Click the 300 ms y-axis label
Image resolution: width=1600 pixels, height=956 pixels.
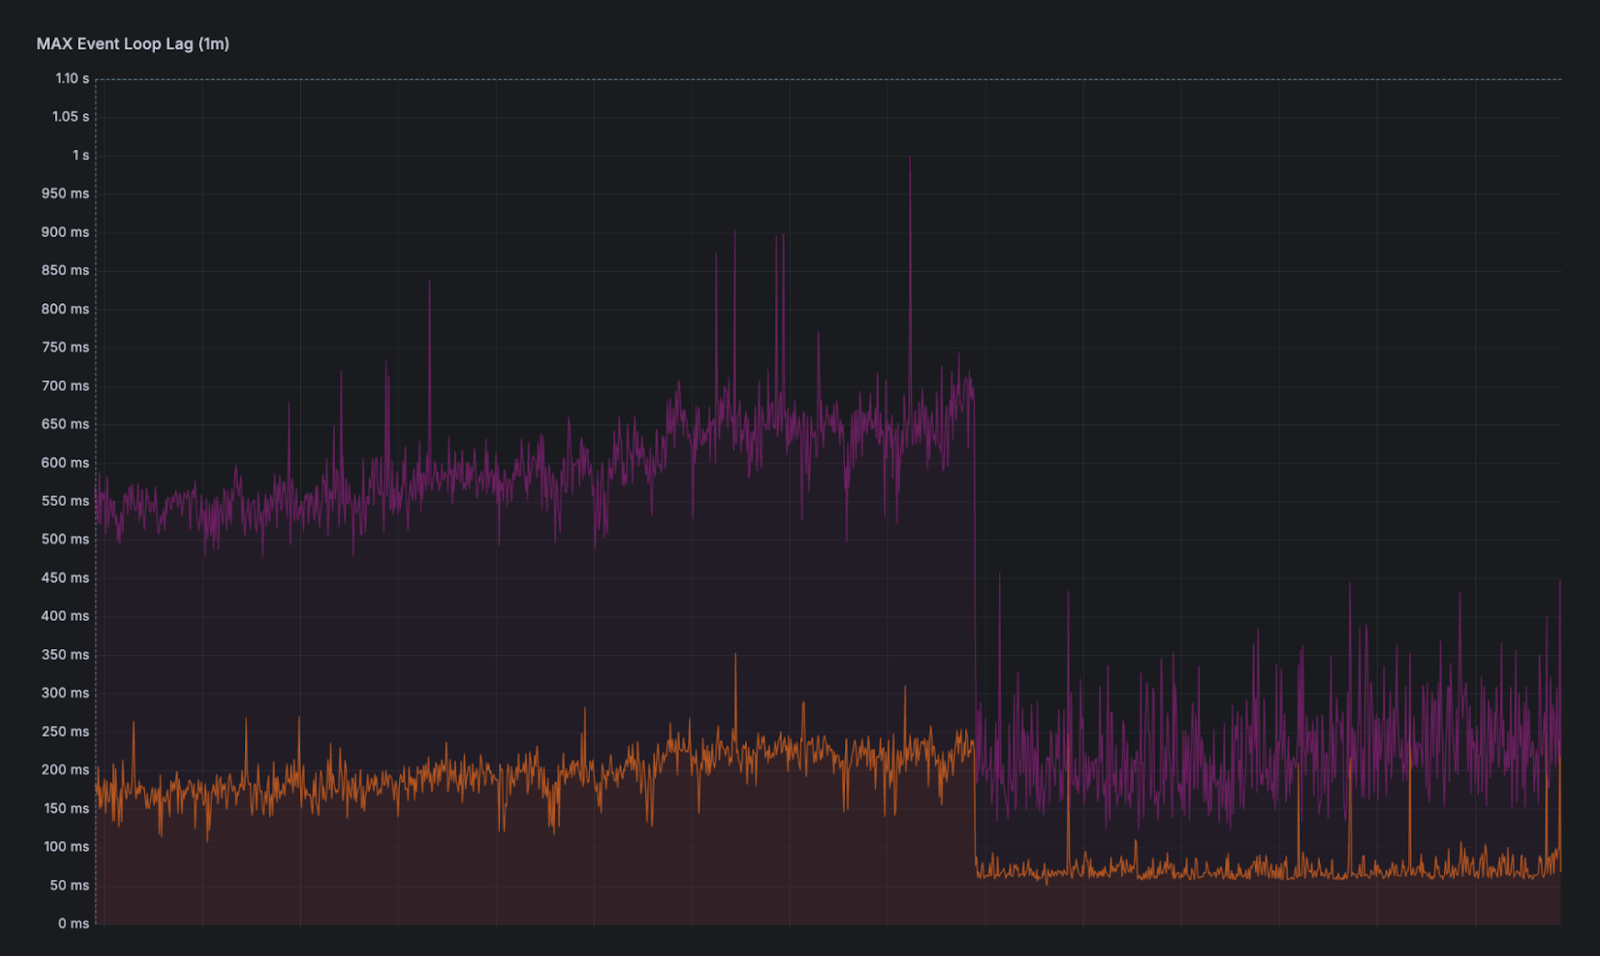pos(65,693)
